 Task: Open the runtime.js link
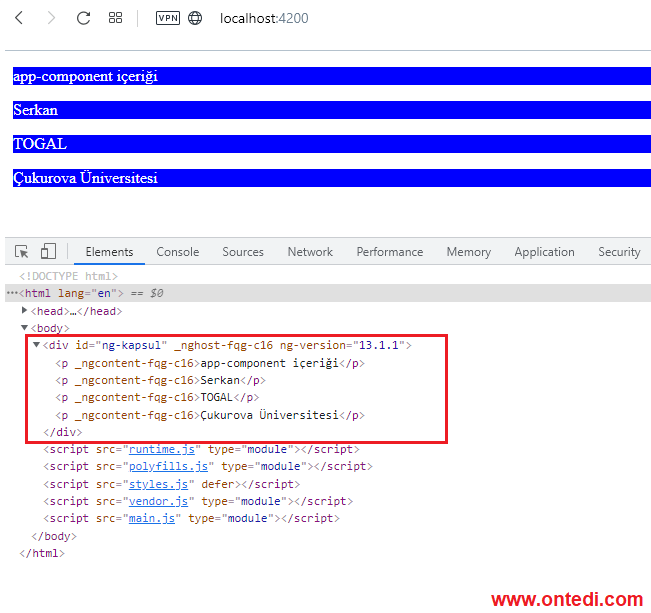coord(162,449)
